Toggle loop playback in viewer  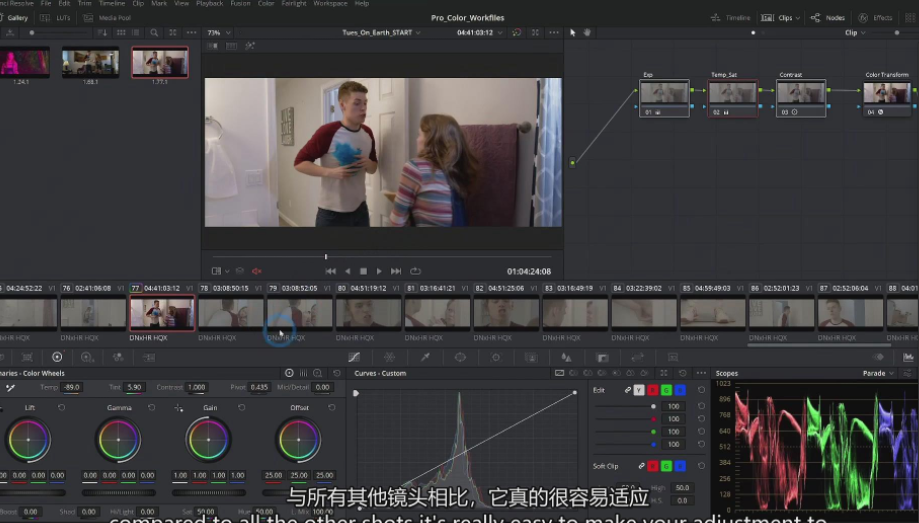[x=416, y=271]
